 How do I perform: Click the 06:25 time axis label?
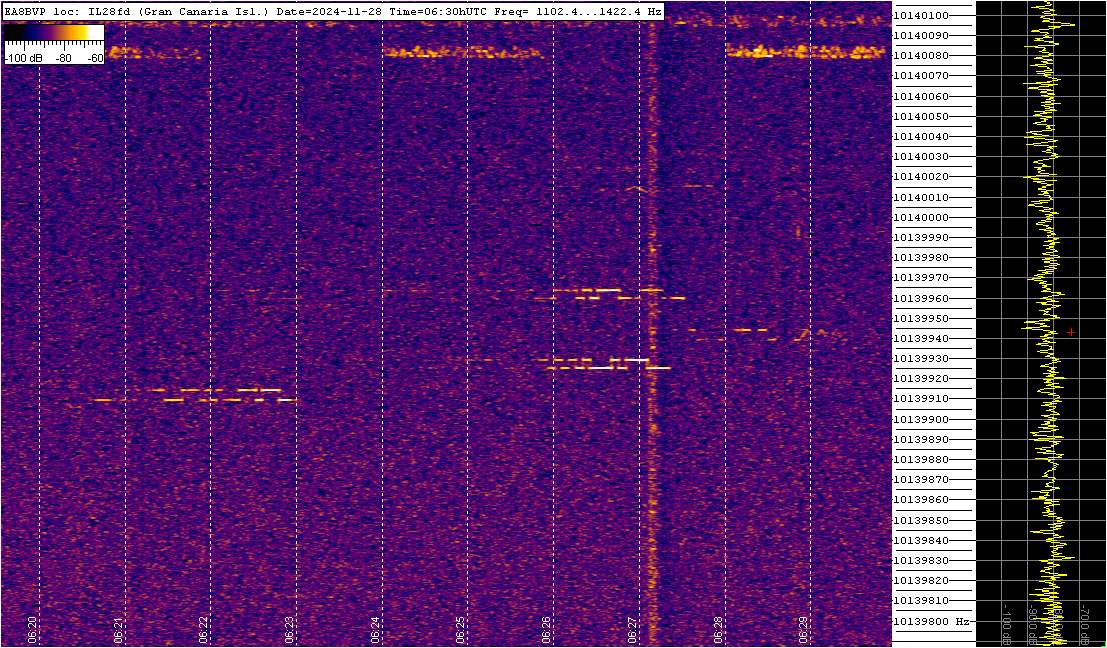(x=461, y=630)
